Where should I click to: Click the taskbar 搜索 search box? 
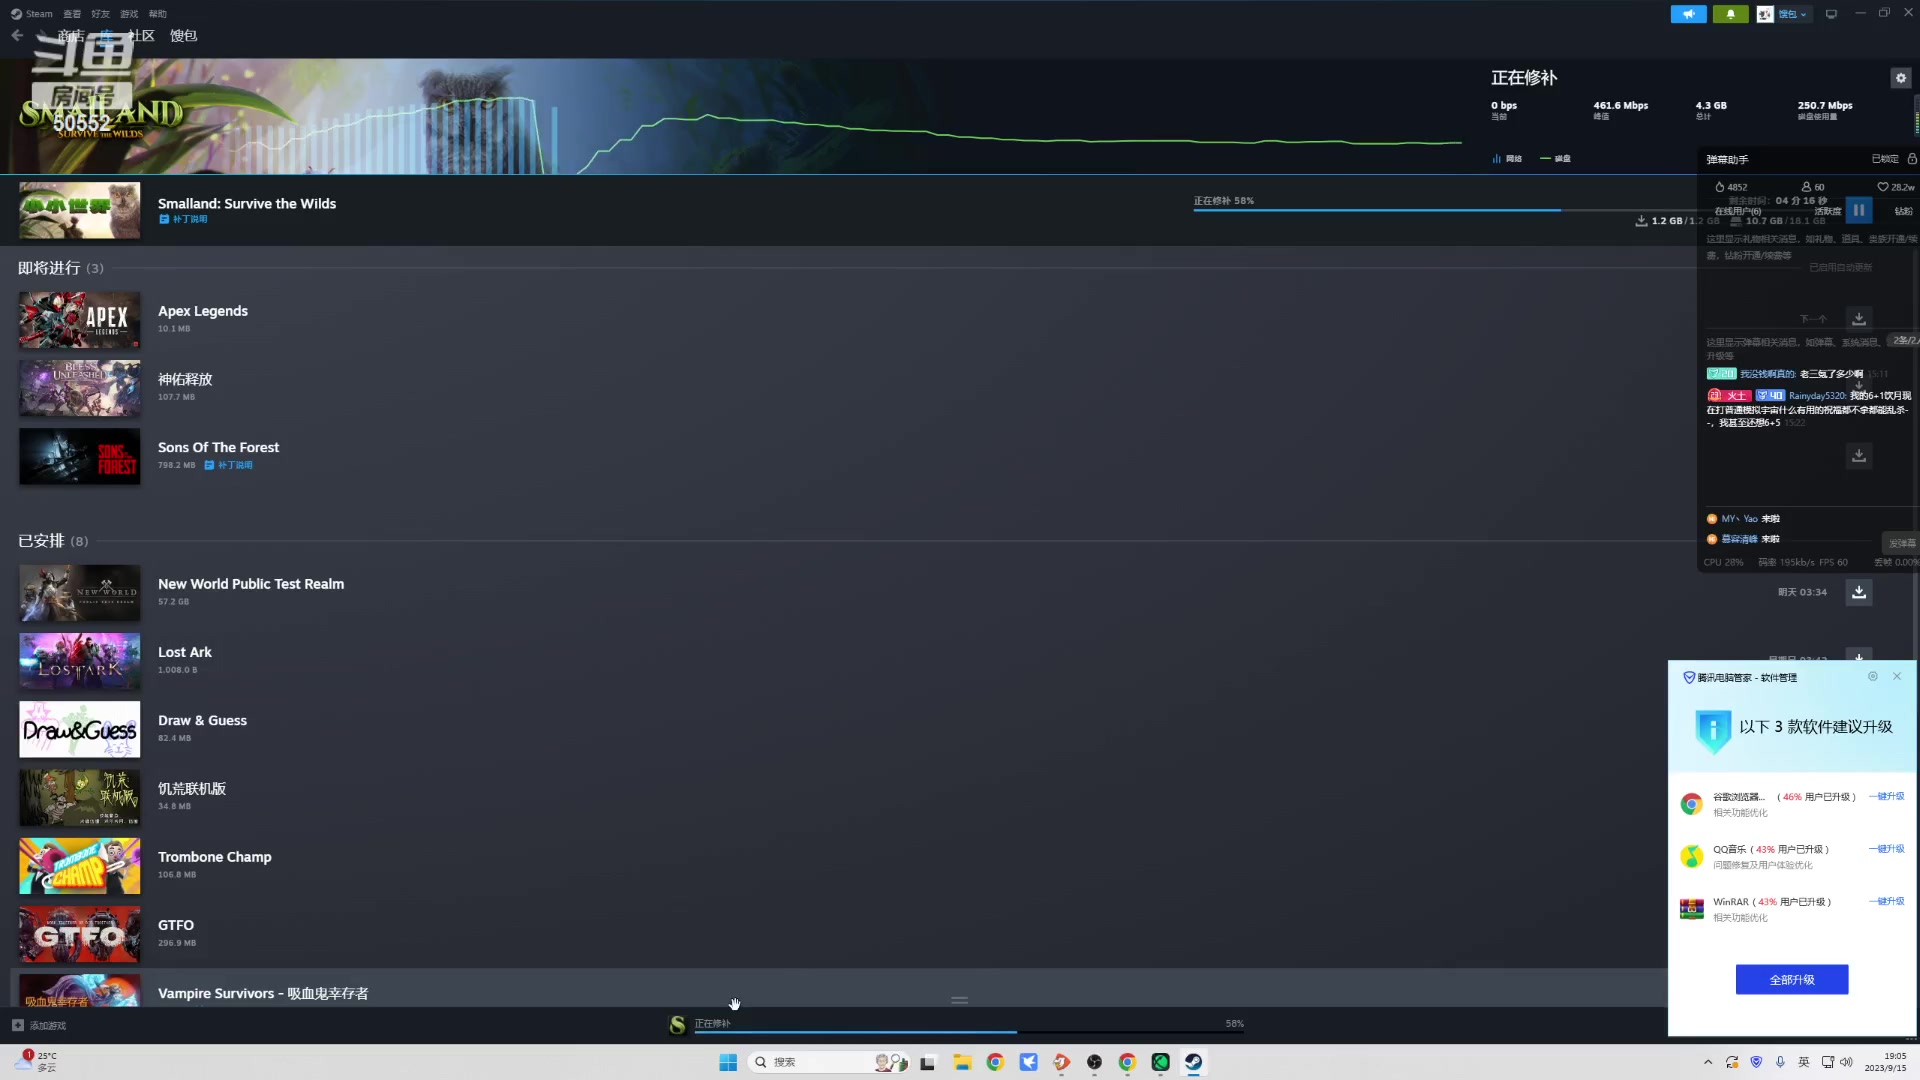829,1062
